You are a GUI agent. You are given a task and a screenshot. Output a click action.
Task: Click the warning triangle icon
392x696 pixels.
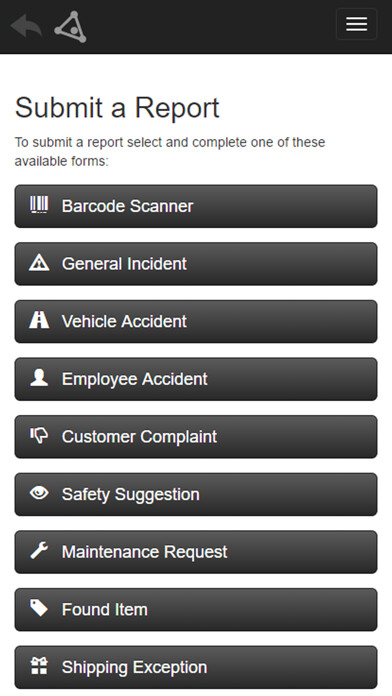coord(39,263)
